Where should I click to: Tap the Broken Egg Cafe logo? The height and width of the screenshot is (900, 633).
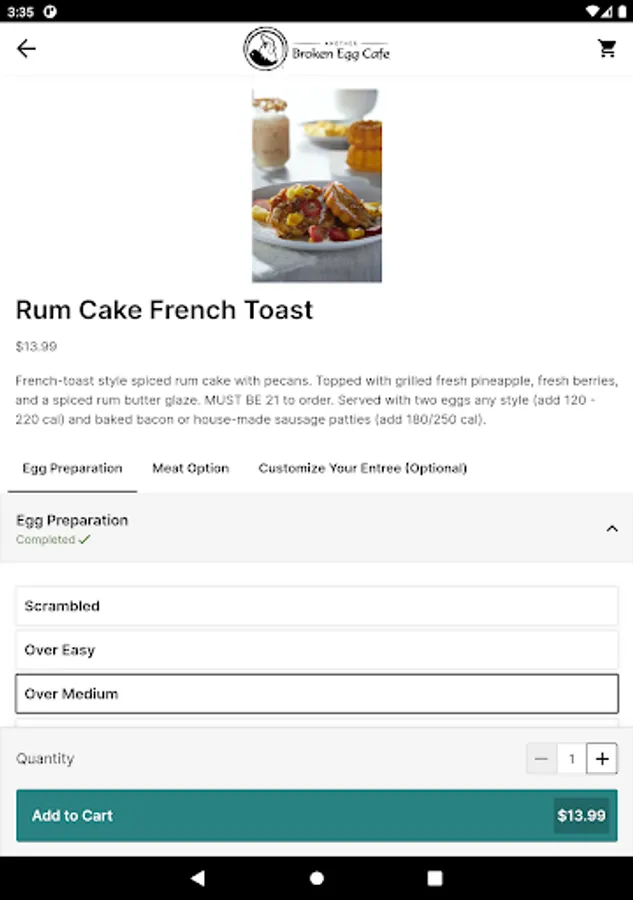coord(316,49)
